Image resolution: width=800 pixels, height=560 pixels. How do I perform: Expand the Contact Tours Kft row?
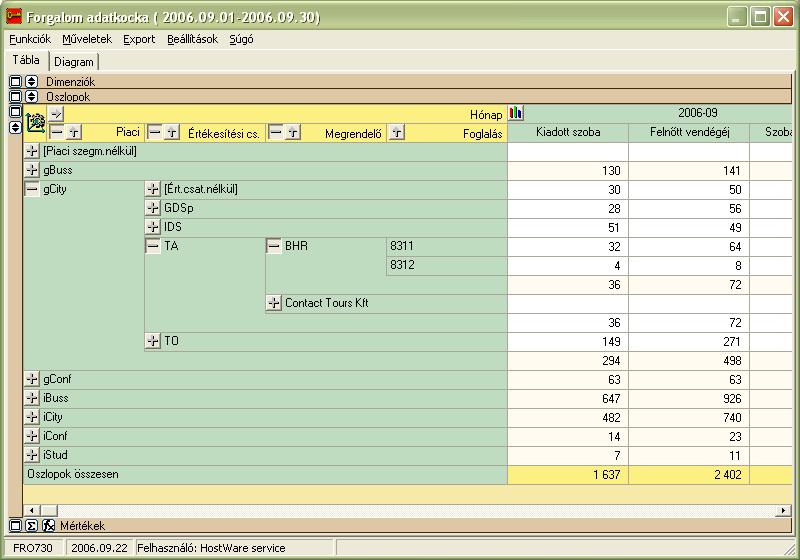274,303
